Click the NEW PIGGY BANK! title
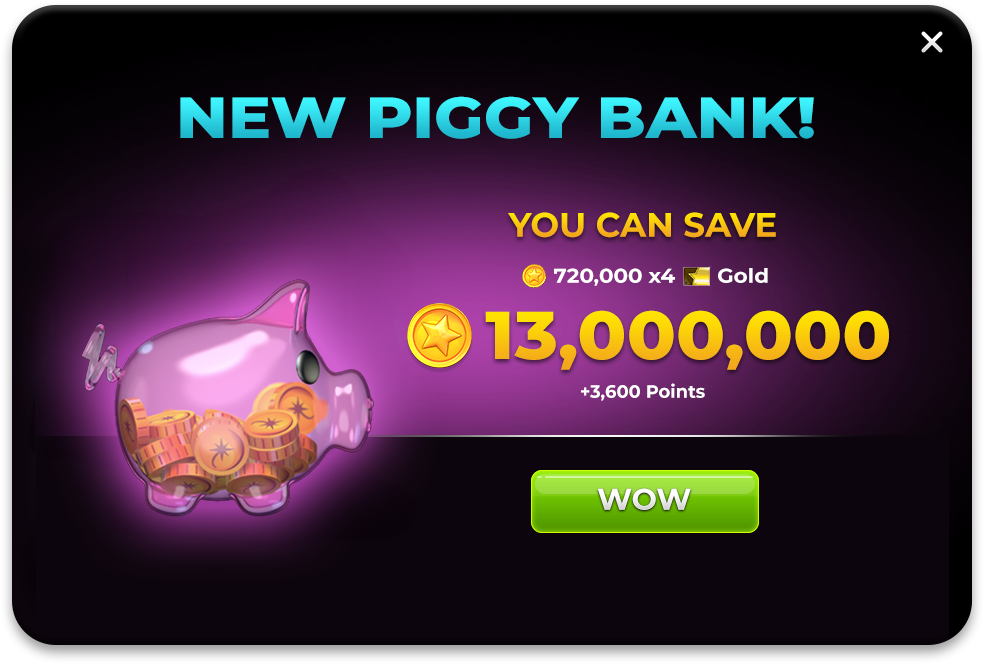 point(497,117)
